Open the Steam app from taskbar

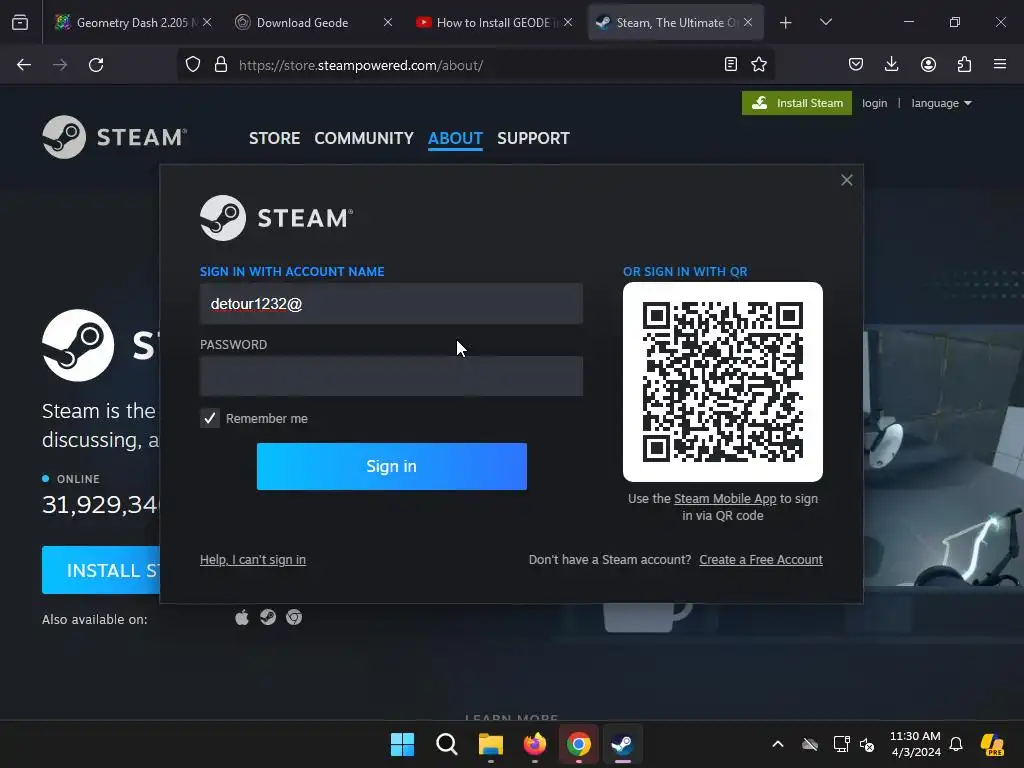pyautogui.click(x=622, y=744)
